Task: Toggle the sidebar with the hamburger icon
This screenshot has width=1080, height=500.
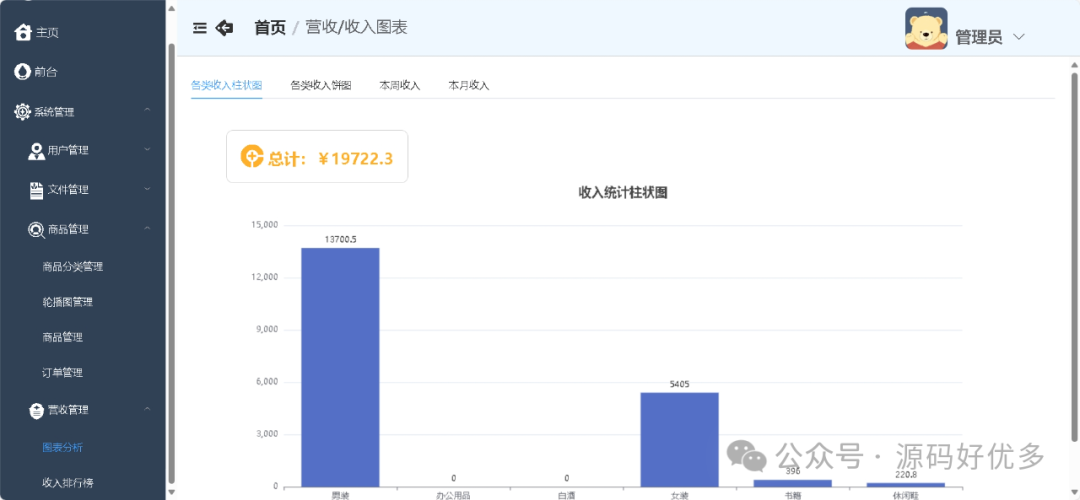Action: [200, 28]
